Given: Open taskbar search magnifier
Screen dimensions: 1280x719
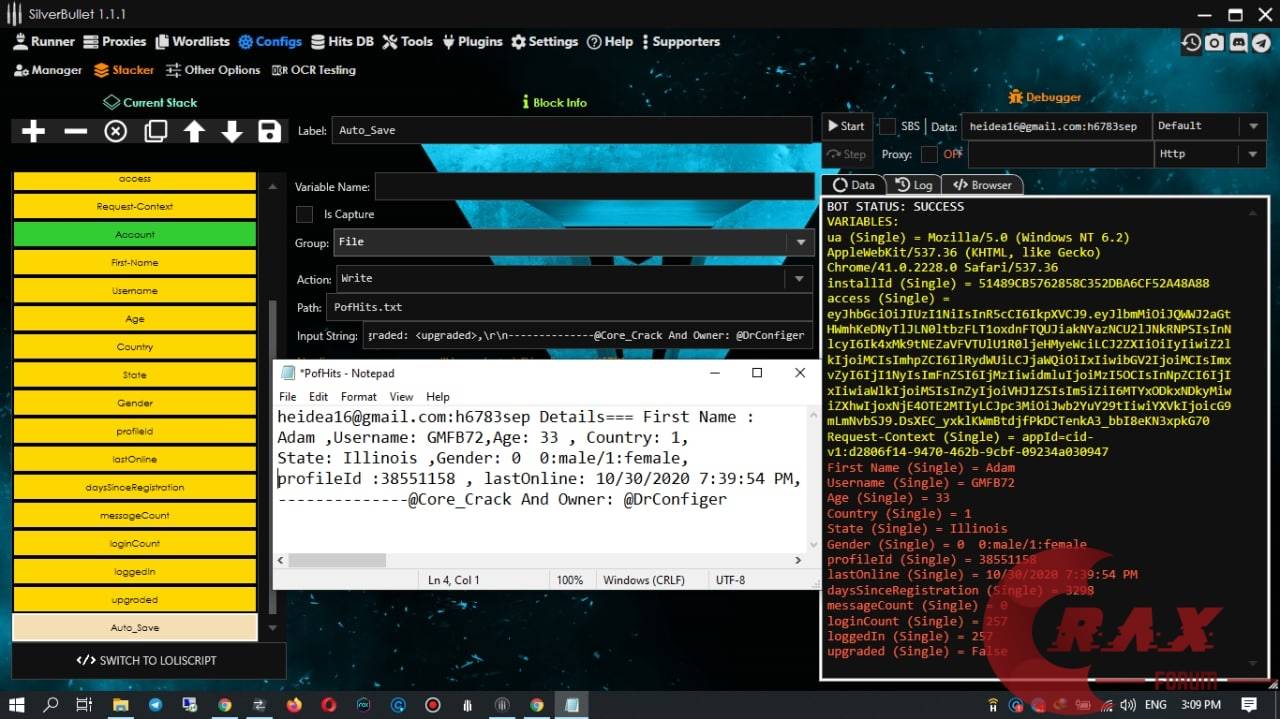Looking at the screenshot, I should coord(51,705).
